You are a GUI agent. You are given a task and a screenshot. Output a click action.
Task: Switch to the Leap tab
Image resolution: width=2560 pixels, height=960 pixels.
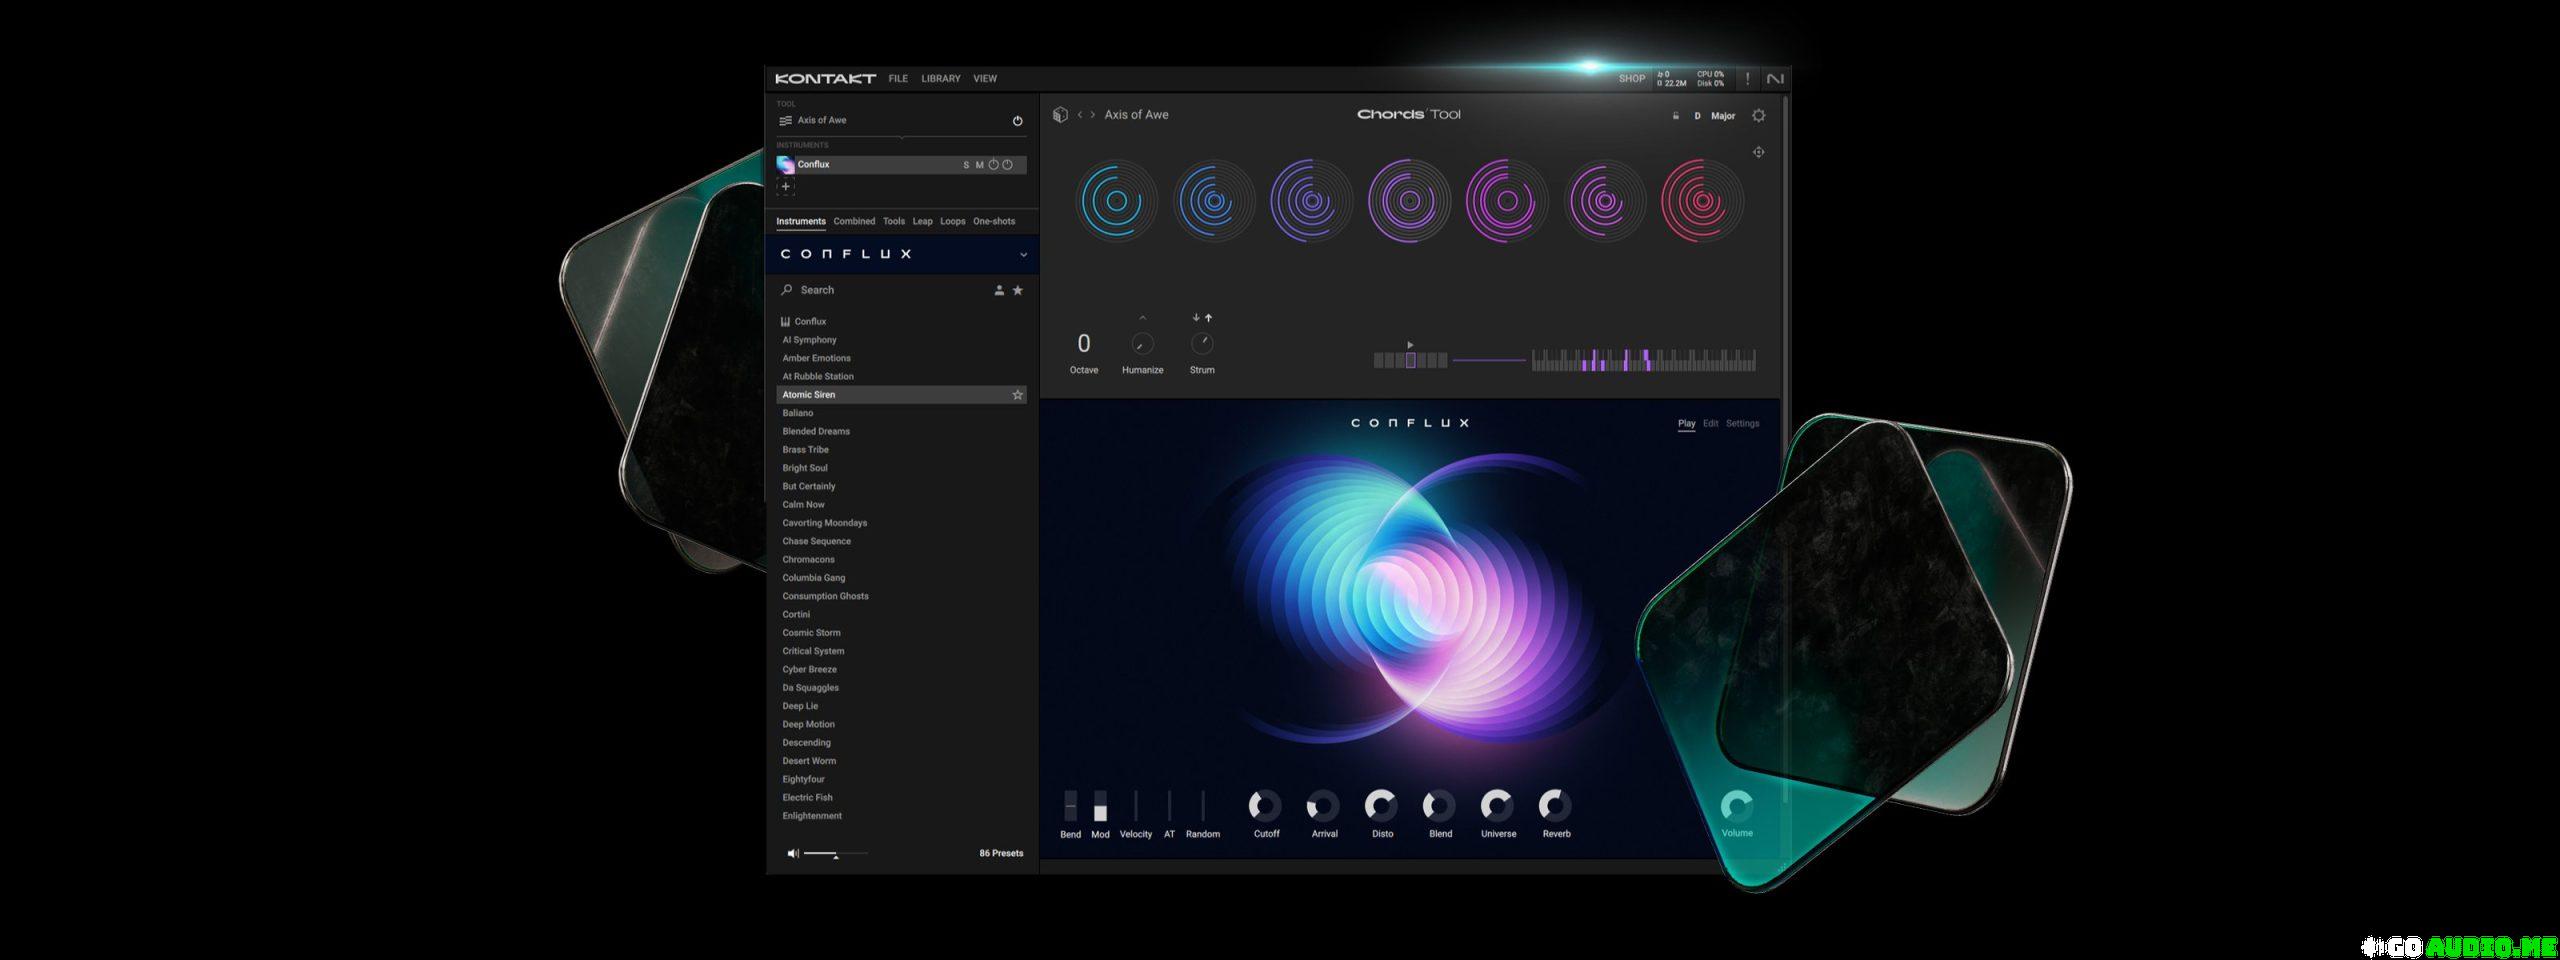[922, 221]
